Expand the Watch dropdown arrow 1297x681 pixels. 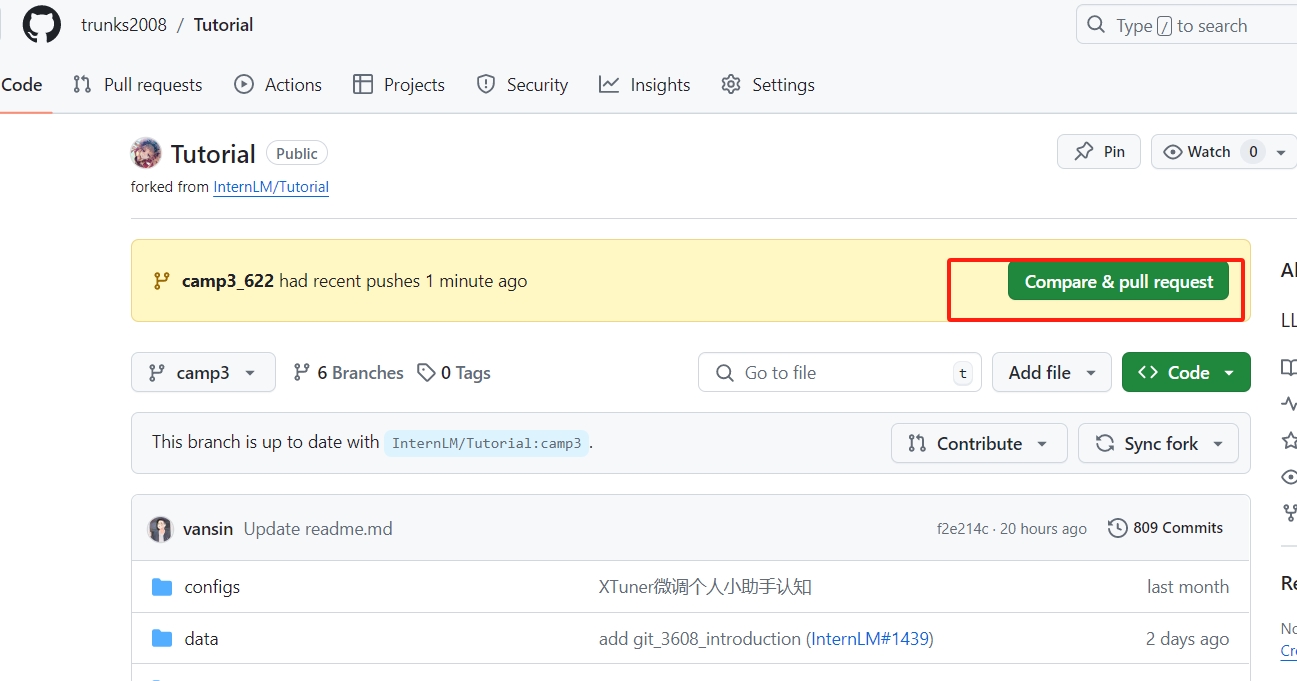pyautogui.click(x=1281, y=152)
